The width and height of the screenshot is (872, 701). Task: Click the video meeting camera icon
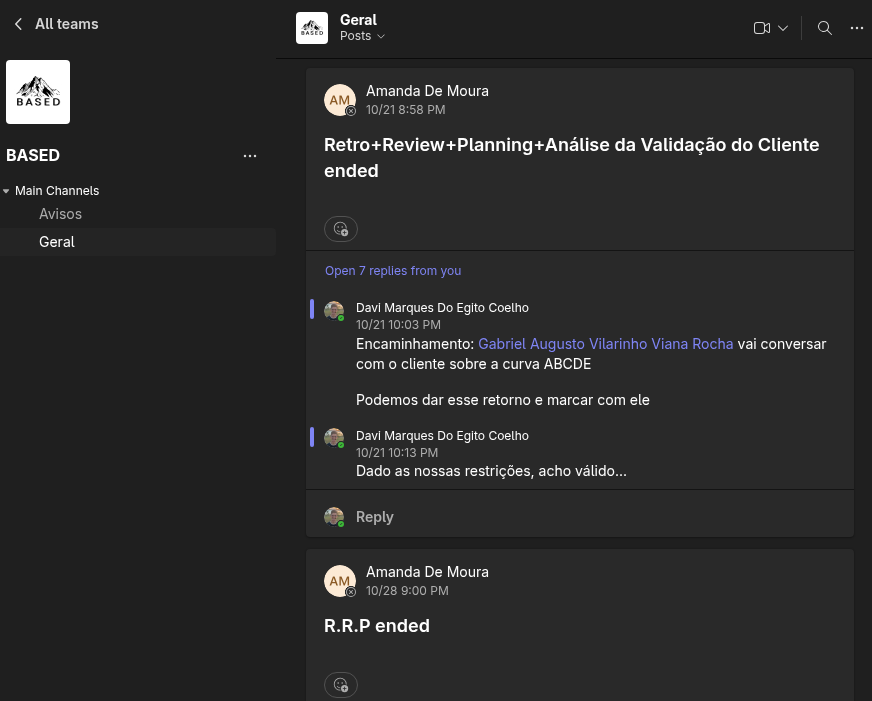pos(761,28)
